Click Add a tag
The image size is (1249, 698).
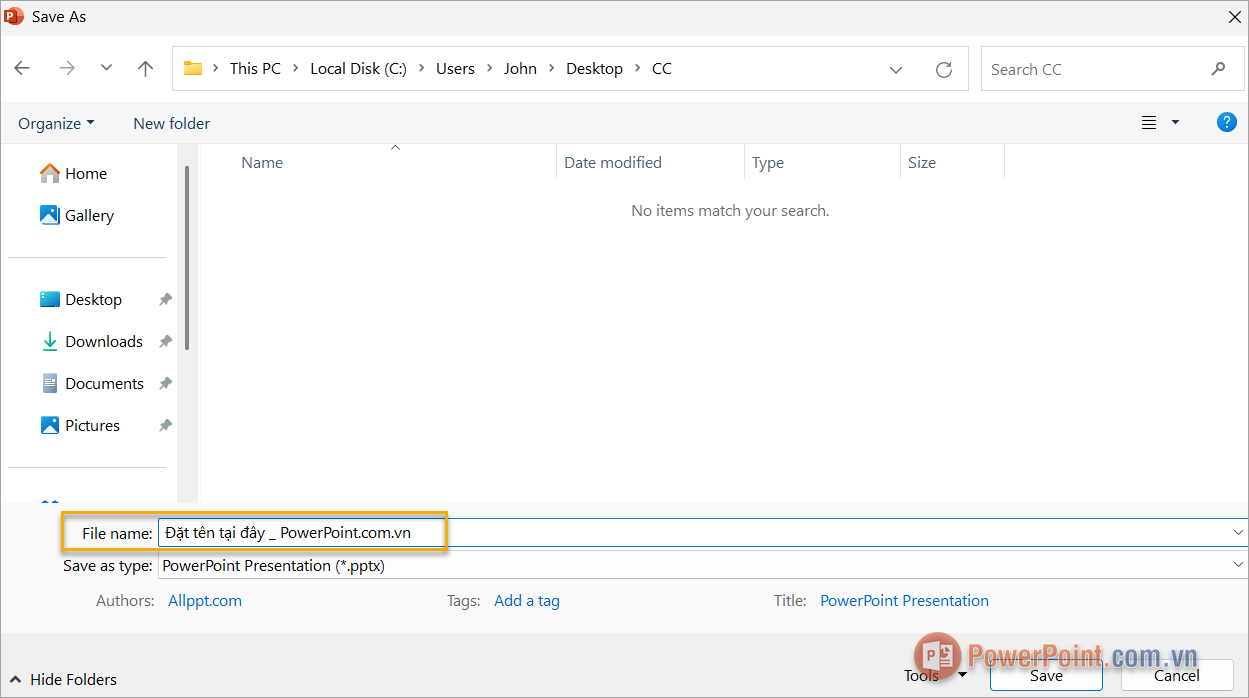click(527, 600)
